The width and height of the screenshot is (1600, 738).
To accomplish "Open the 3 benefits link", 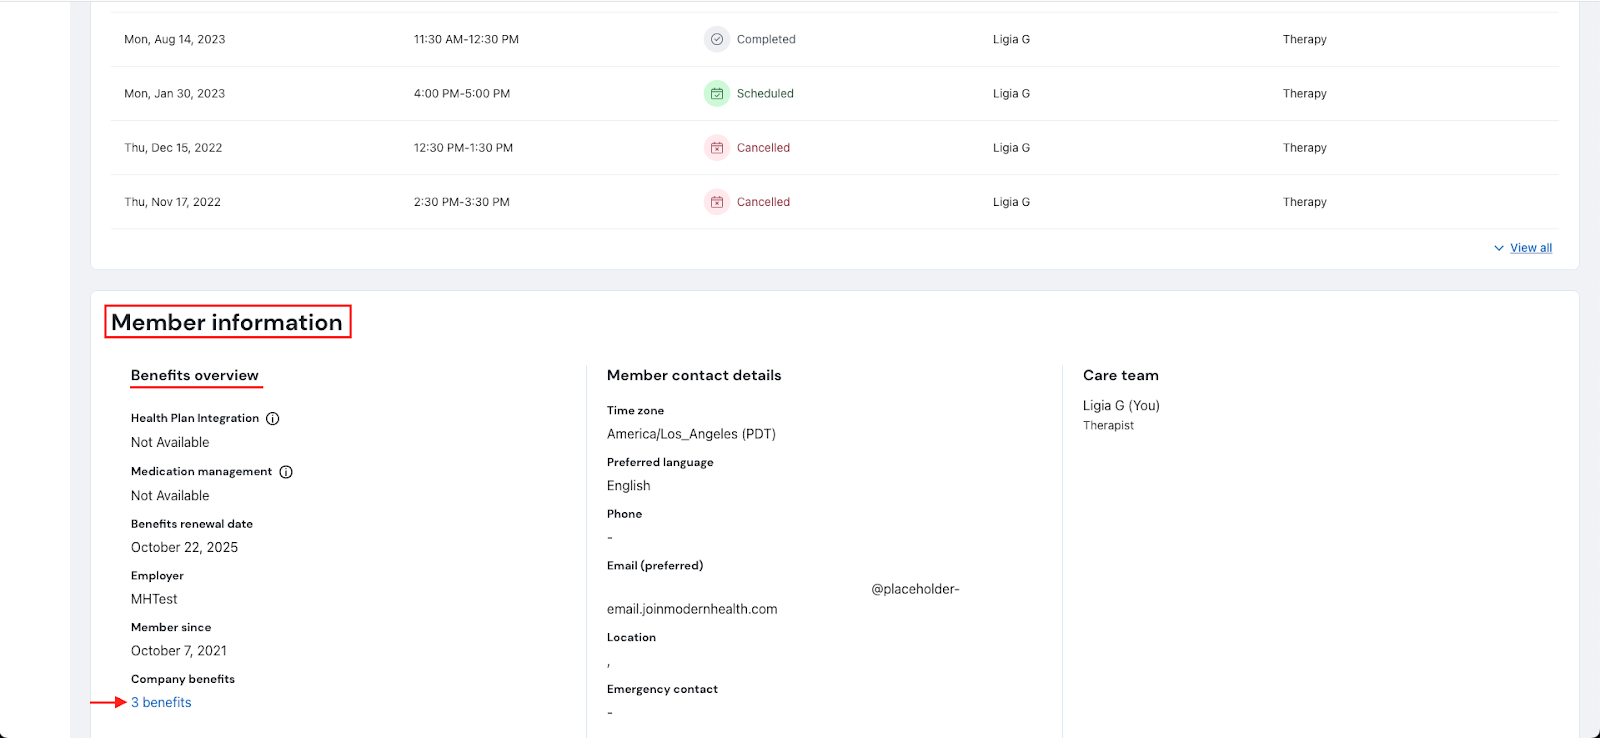I will click(161, 702).
